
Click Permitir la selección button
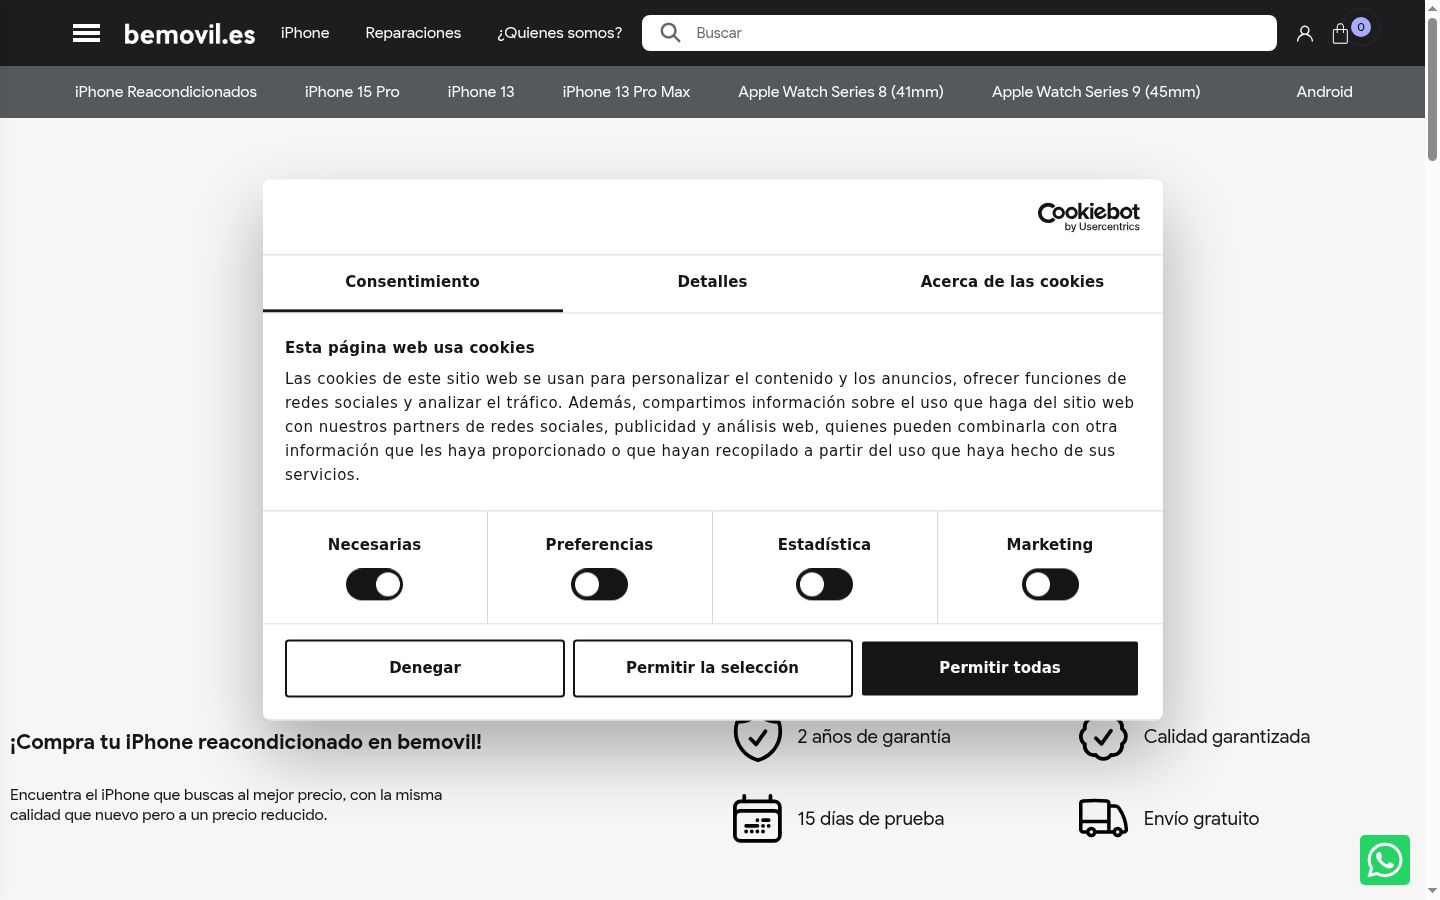coord(712,668)
